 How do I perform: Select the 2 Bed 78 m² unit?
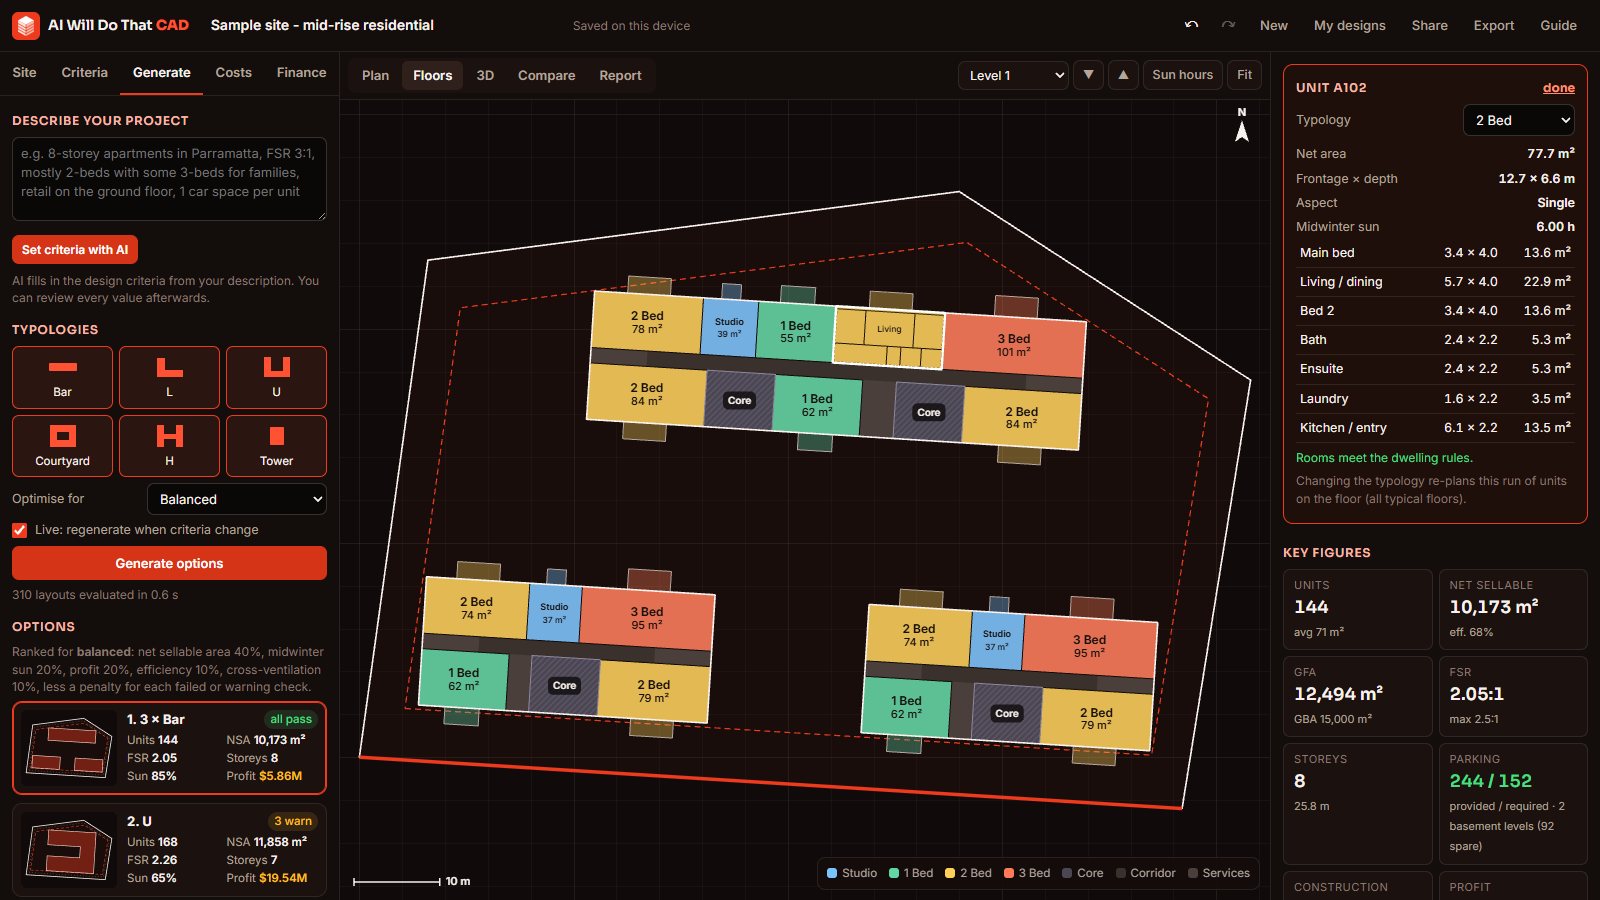tap(646, 322)
